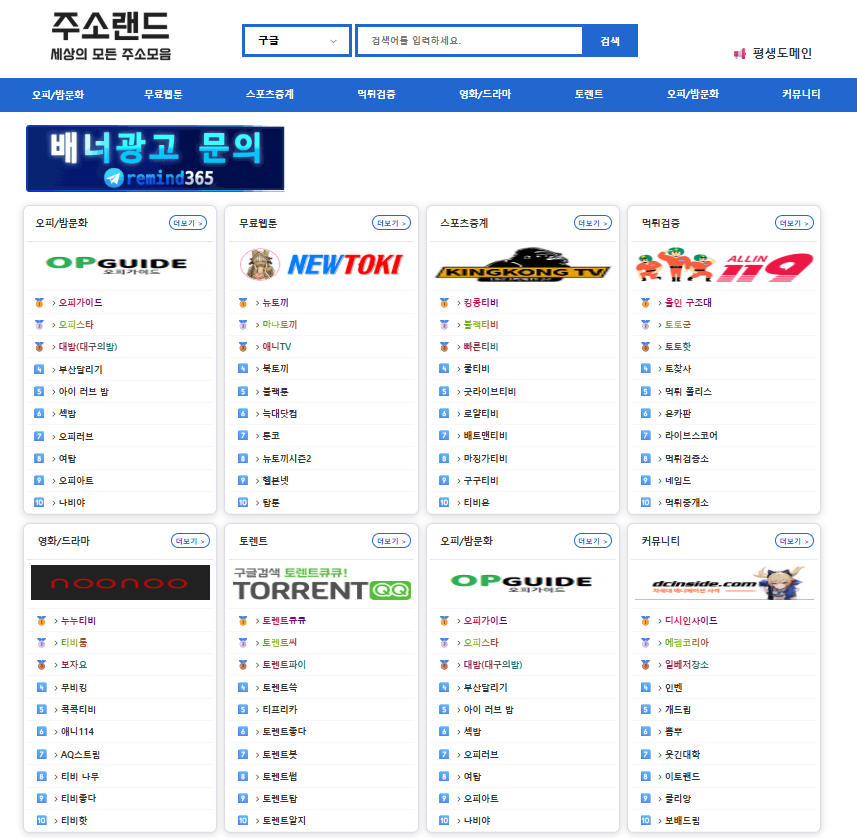857x839 pixels.
Task: Click the noonoo logo banner
Action: tap(120, 583)
